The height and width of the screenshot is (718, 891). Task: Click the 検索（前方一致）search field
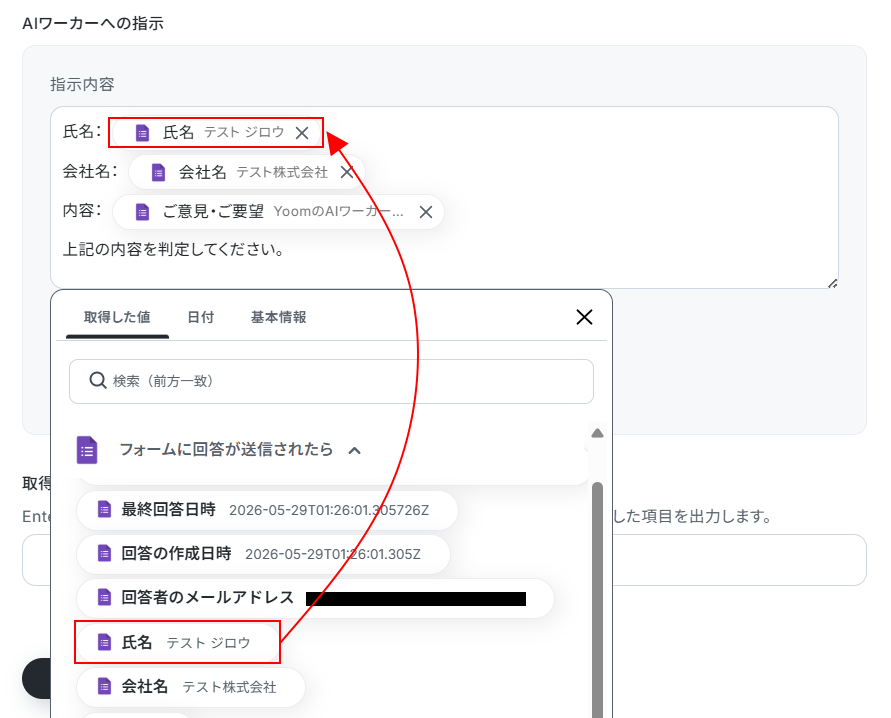pyautogui.click(x=331, y=381)
